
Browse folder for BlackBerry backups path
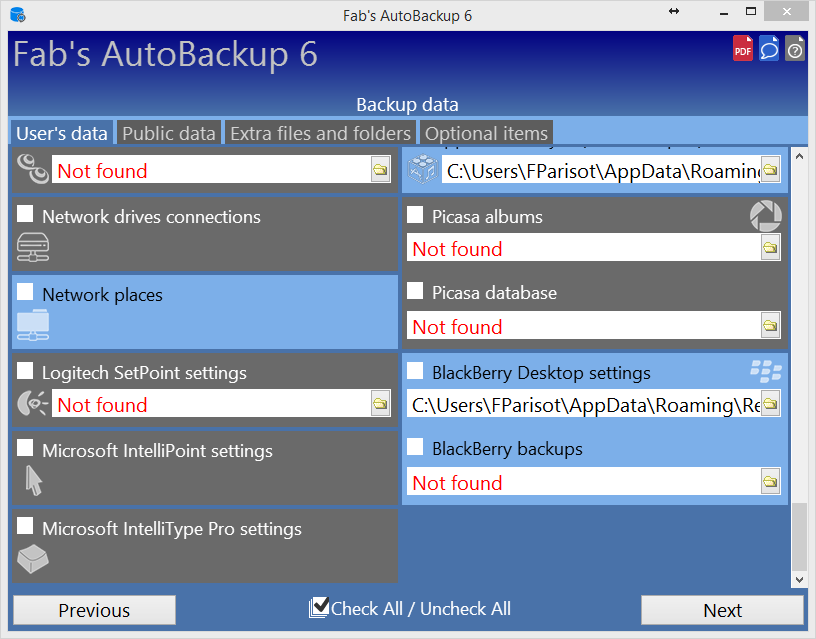pyautogui.click(x=770, y=482)
